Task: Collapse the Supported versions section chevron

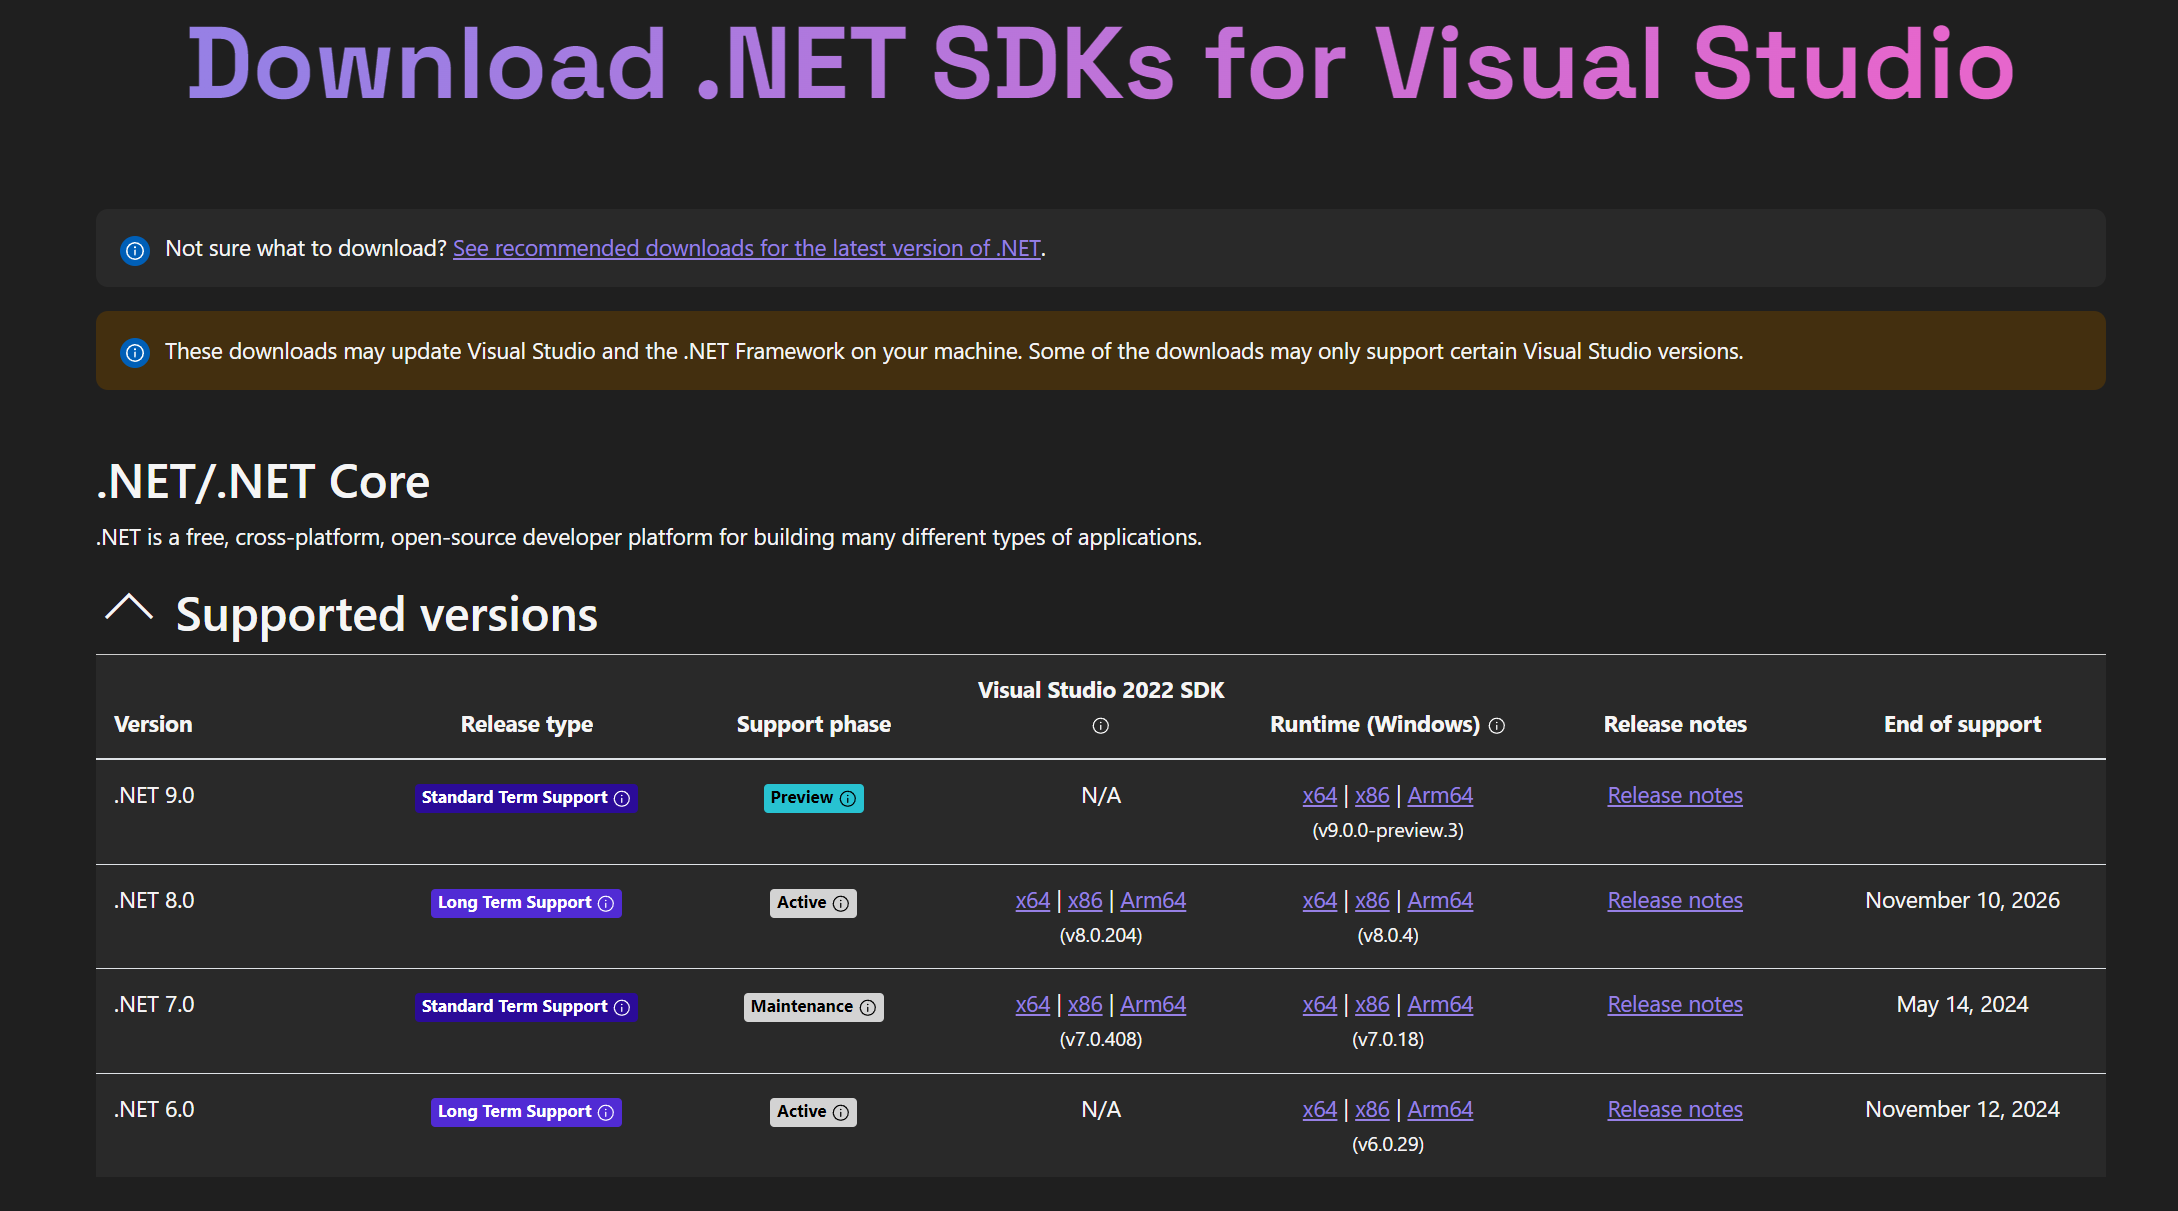Action: pyautogui.click(x=129, y=608)
